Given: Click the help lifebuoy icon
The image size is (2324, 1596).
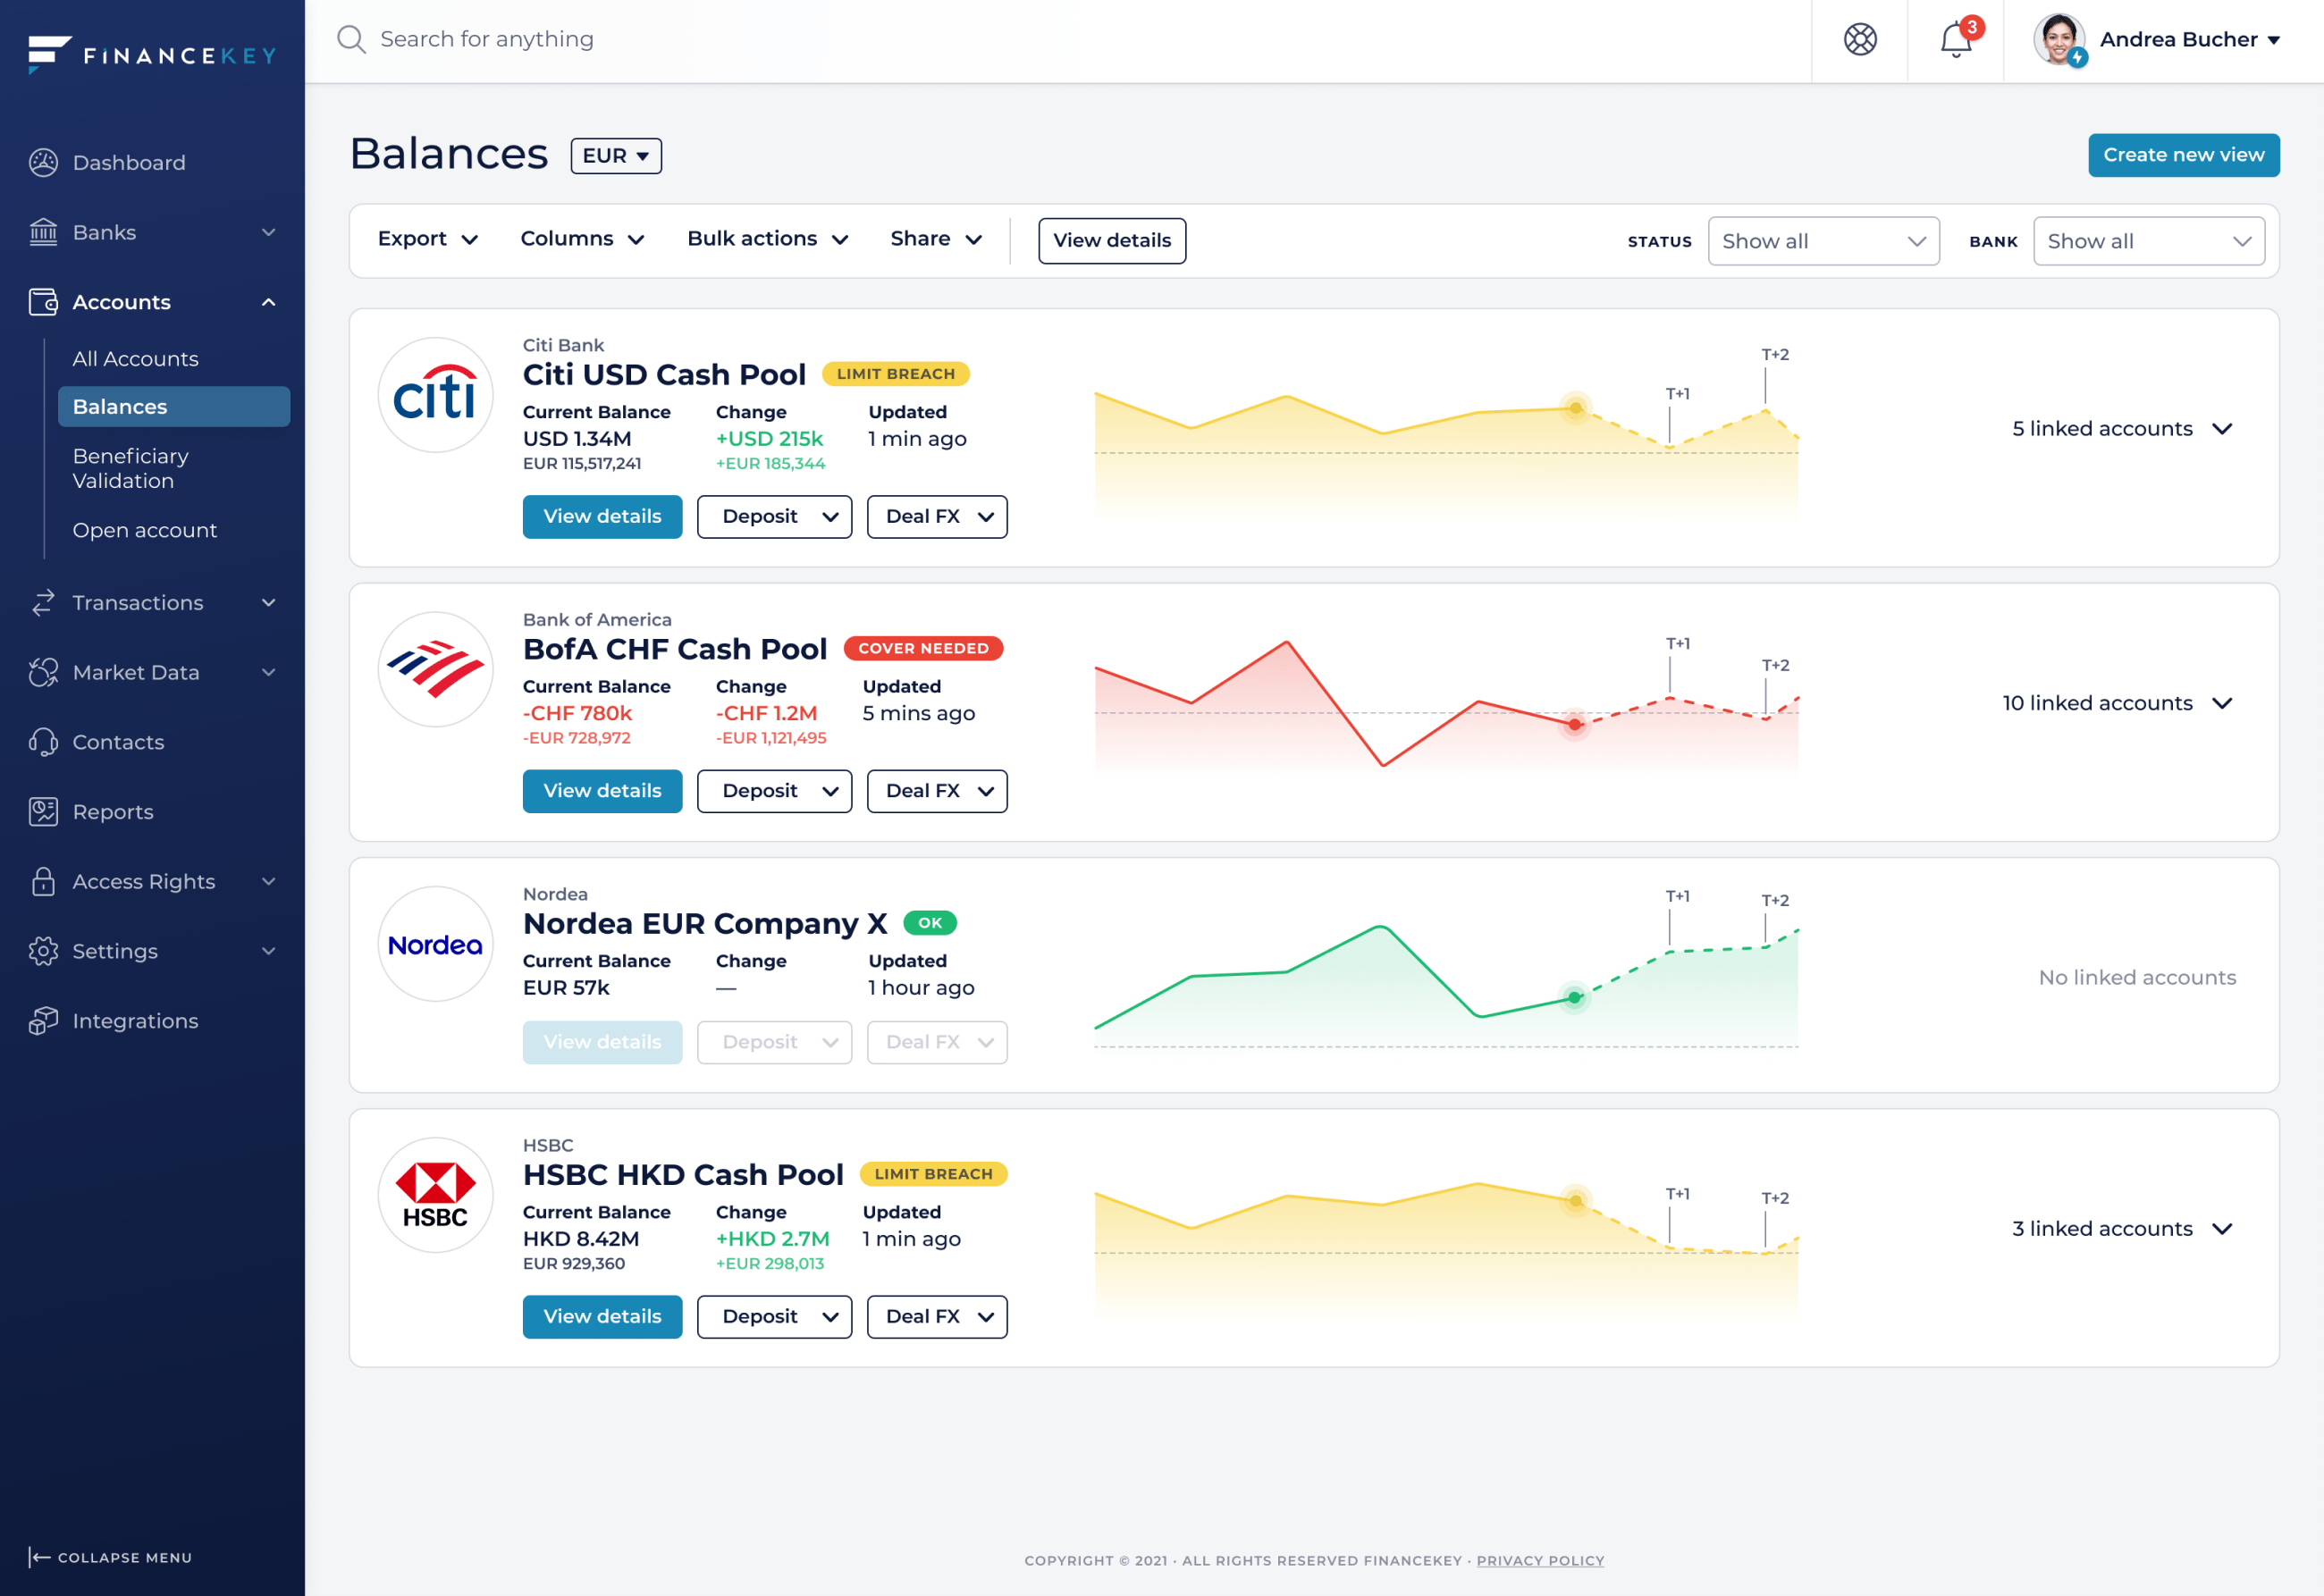Looking at the screenshot, I should click(1860, 40).
